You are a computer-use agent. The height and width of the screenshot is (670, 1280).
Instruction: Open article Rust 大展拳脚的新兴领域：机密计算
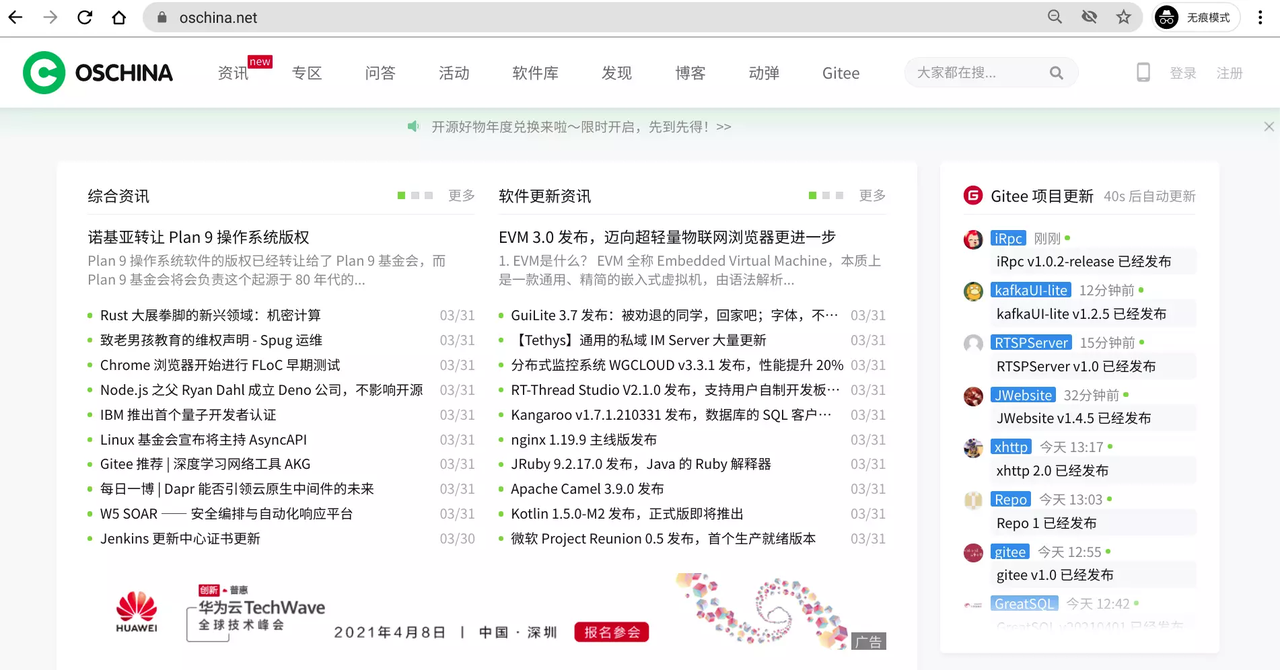point(211,315)
